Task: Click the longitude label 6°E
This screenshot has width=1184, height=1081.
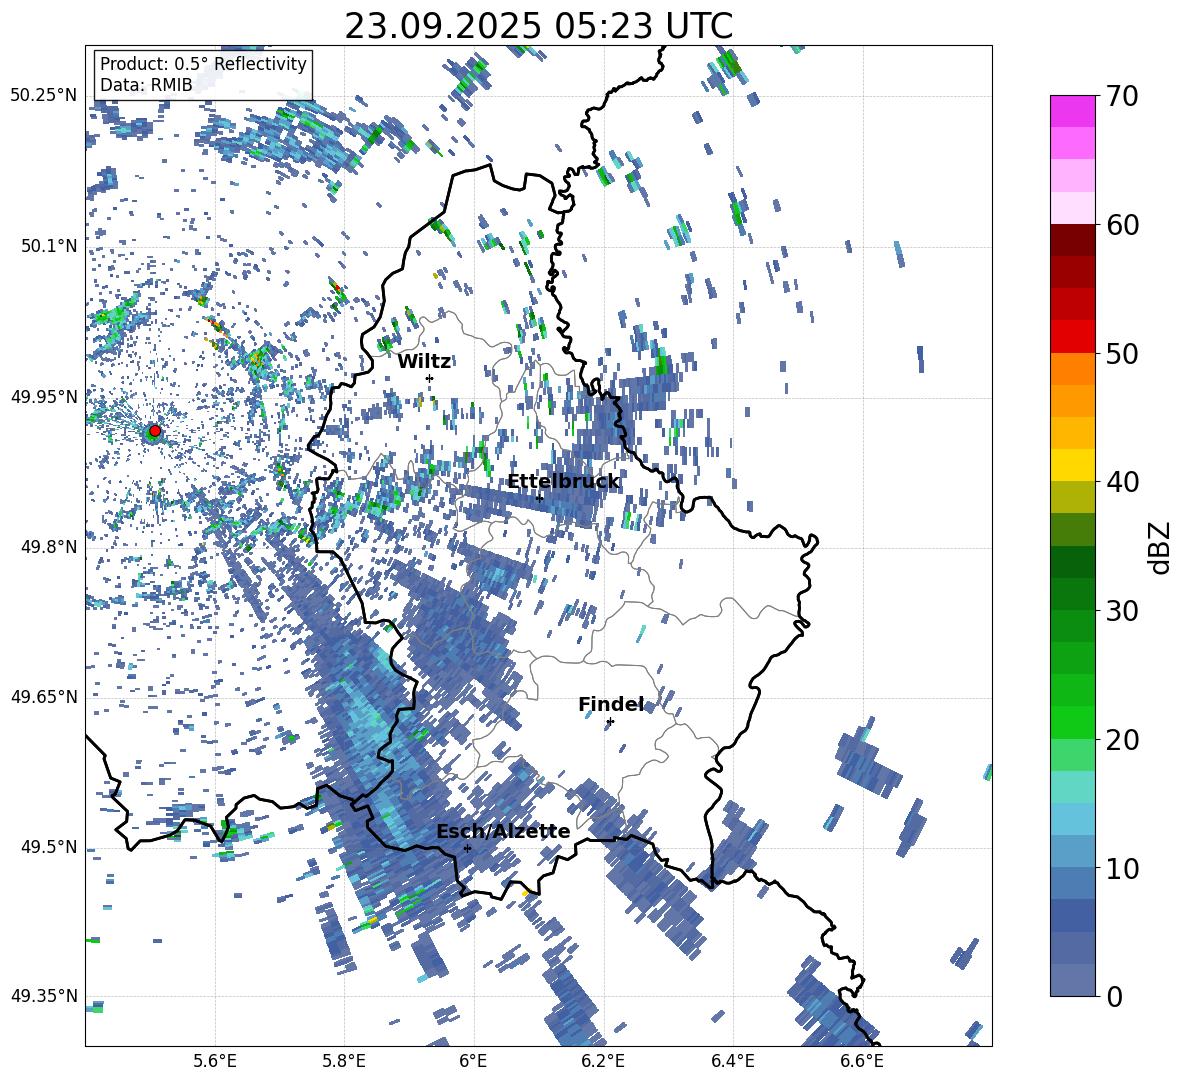Action: click(x=473, y=1061)
